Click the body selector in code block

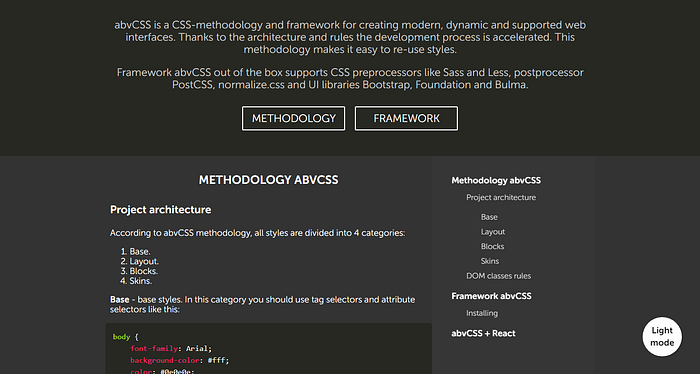(x=121, y=337)
